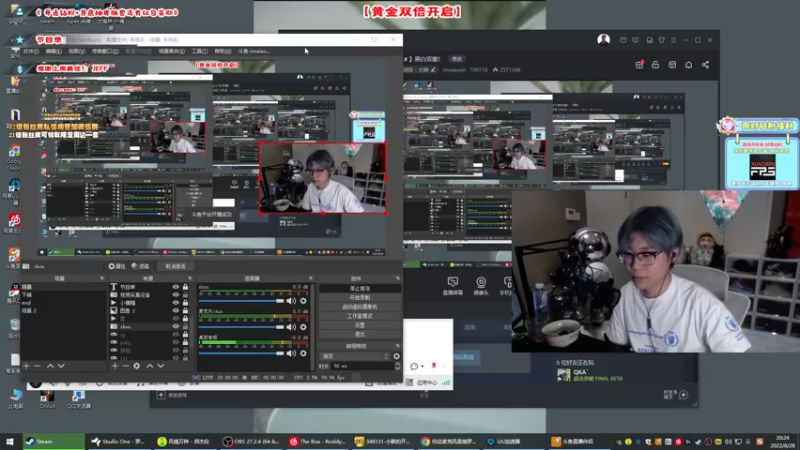This screenshot has height=450, width=800.
Task: Move selected source down
Action: pyautogui.click(x=161, y=366)
